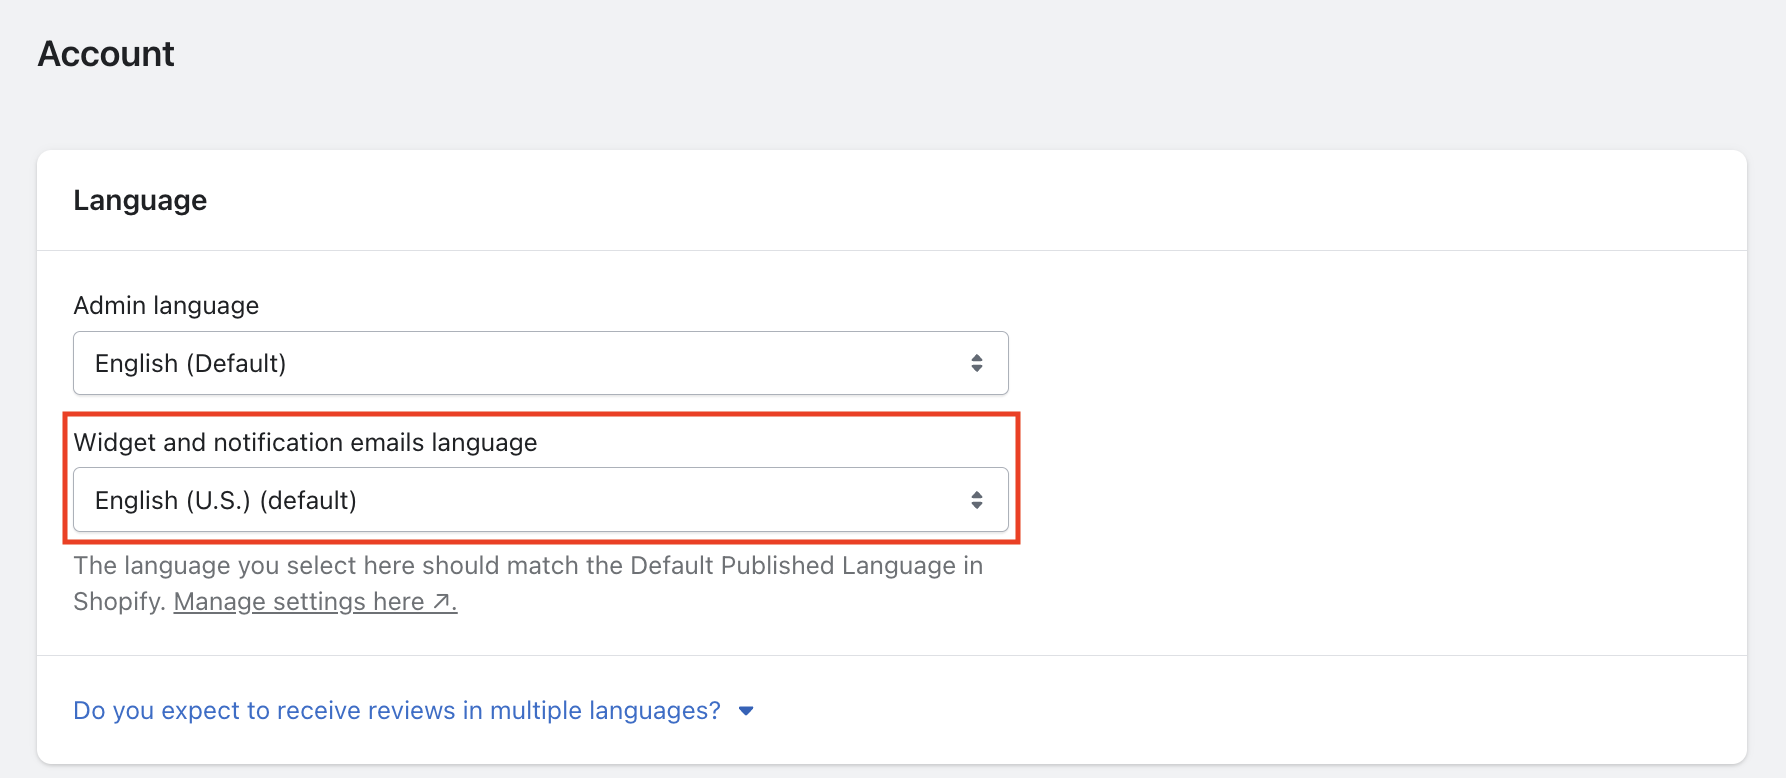Click the up-down arrows beside English (U.S.) (default)

pyautogui.click(x=976, y=500)
